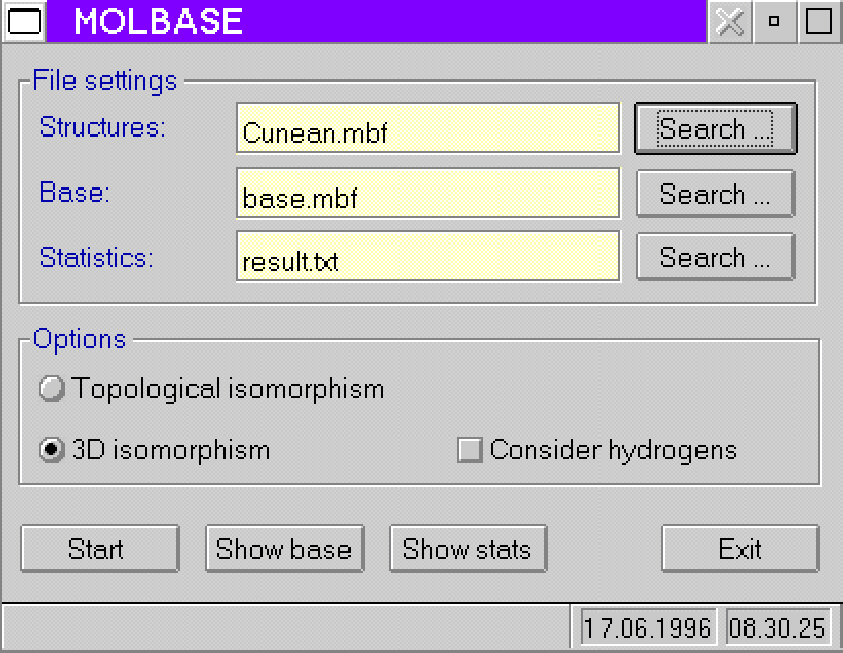Image resolution: width=843 pixels, height=653 pixels.
Task: Focus the Structures field containing Cunean.mbf
Action: point(428,129)
